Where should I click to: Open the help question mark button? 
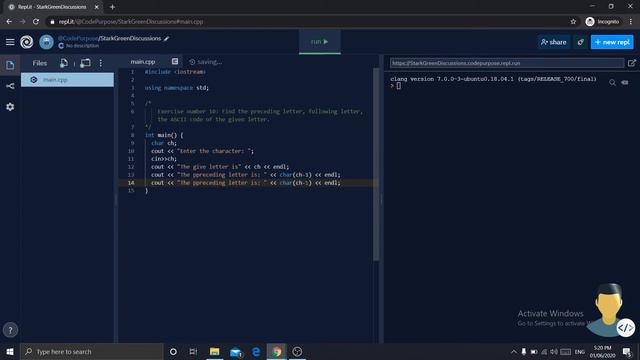point(10,330)
